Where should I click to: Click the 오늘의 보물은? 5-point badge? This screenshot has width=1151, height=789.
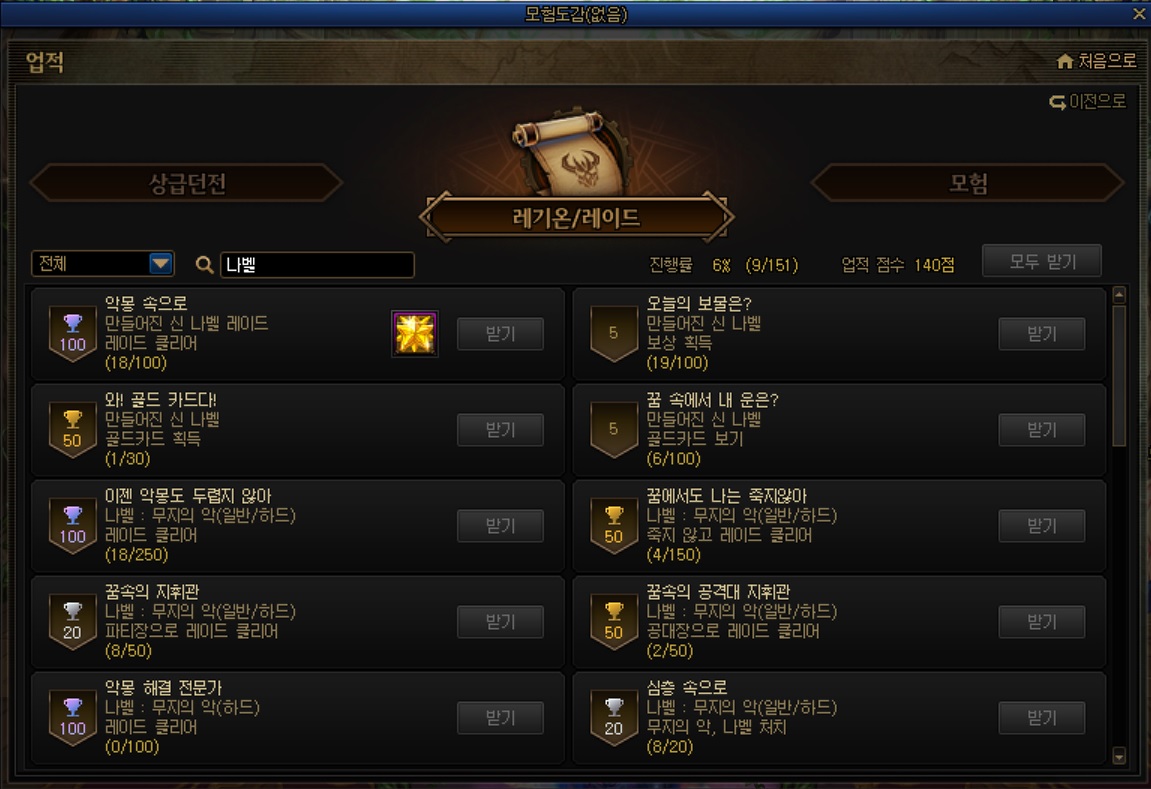tap(614, 334)
